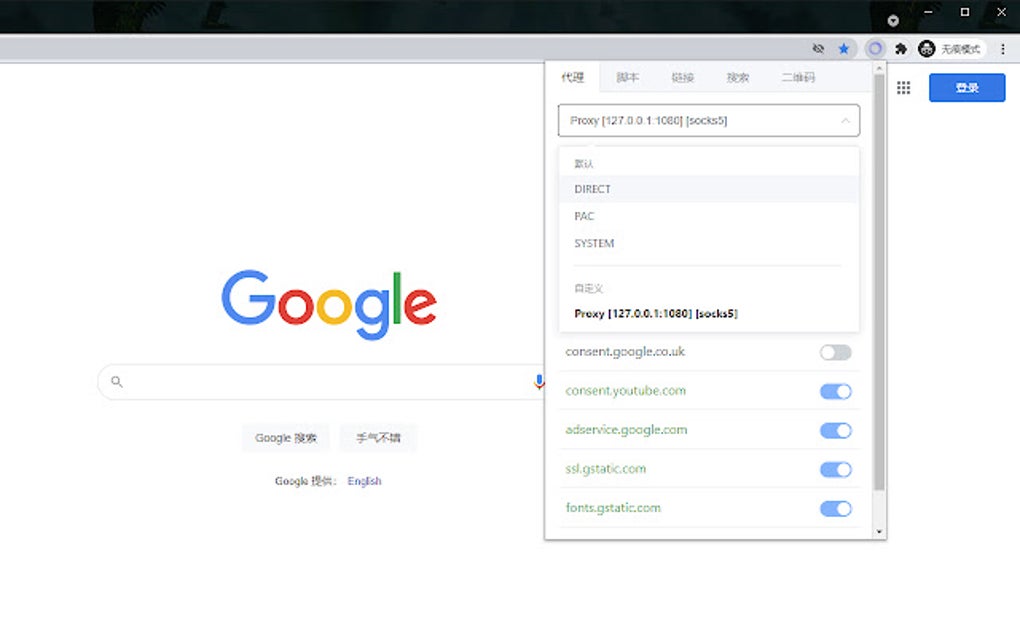Viewport: 1020px width, 638px height.
Task: Enable the consent.google.co.uk toggle
Action: pos(835,352)
